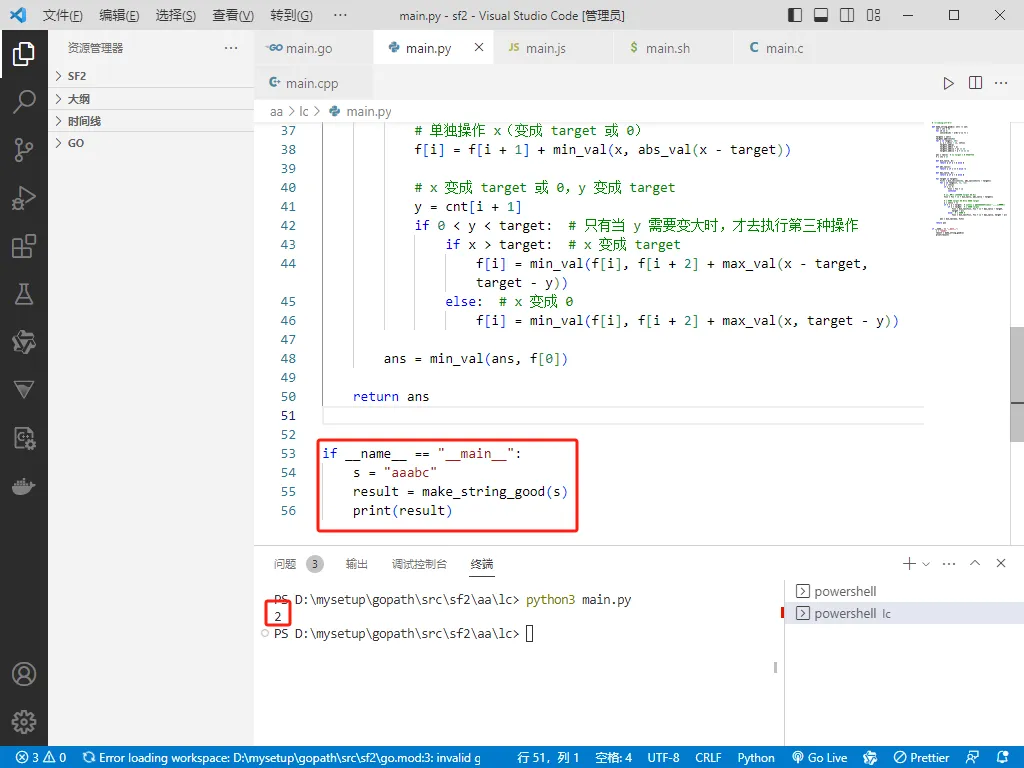This screenshot has height=768, width=1024.
Task: Open the Search view in activity bar
Action: pyautogui.click(x=24, y=101)
